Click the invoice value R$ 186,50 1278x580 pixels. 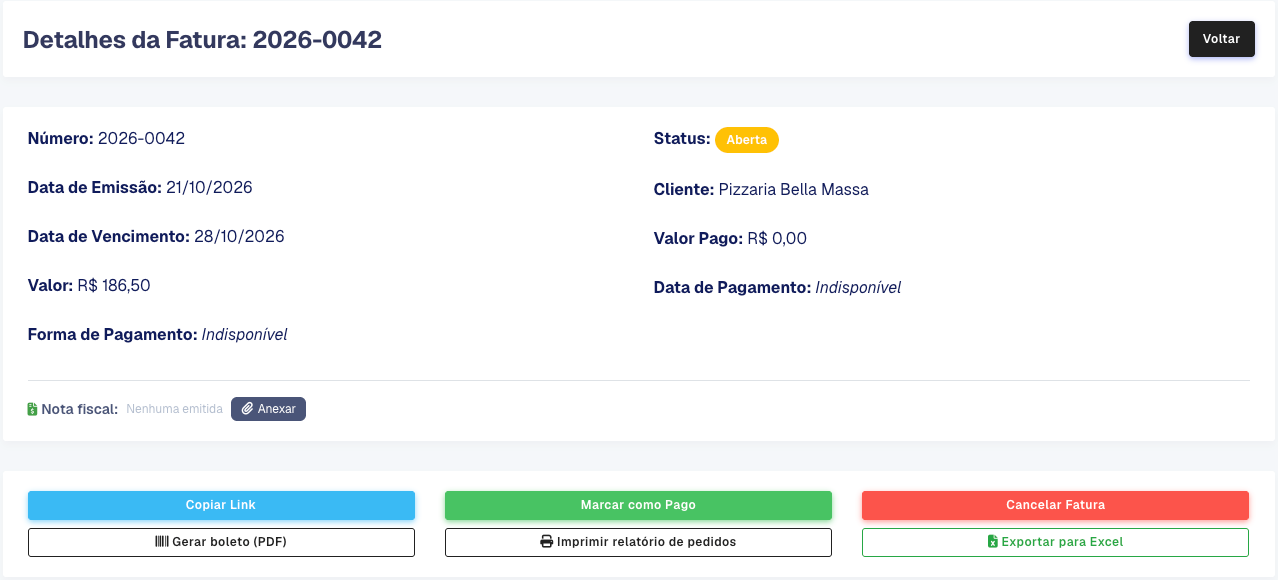coord(114,285)
